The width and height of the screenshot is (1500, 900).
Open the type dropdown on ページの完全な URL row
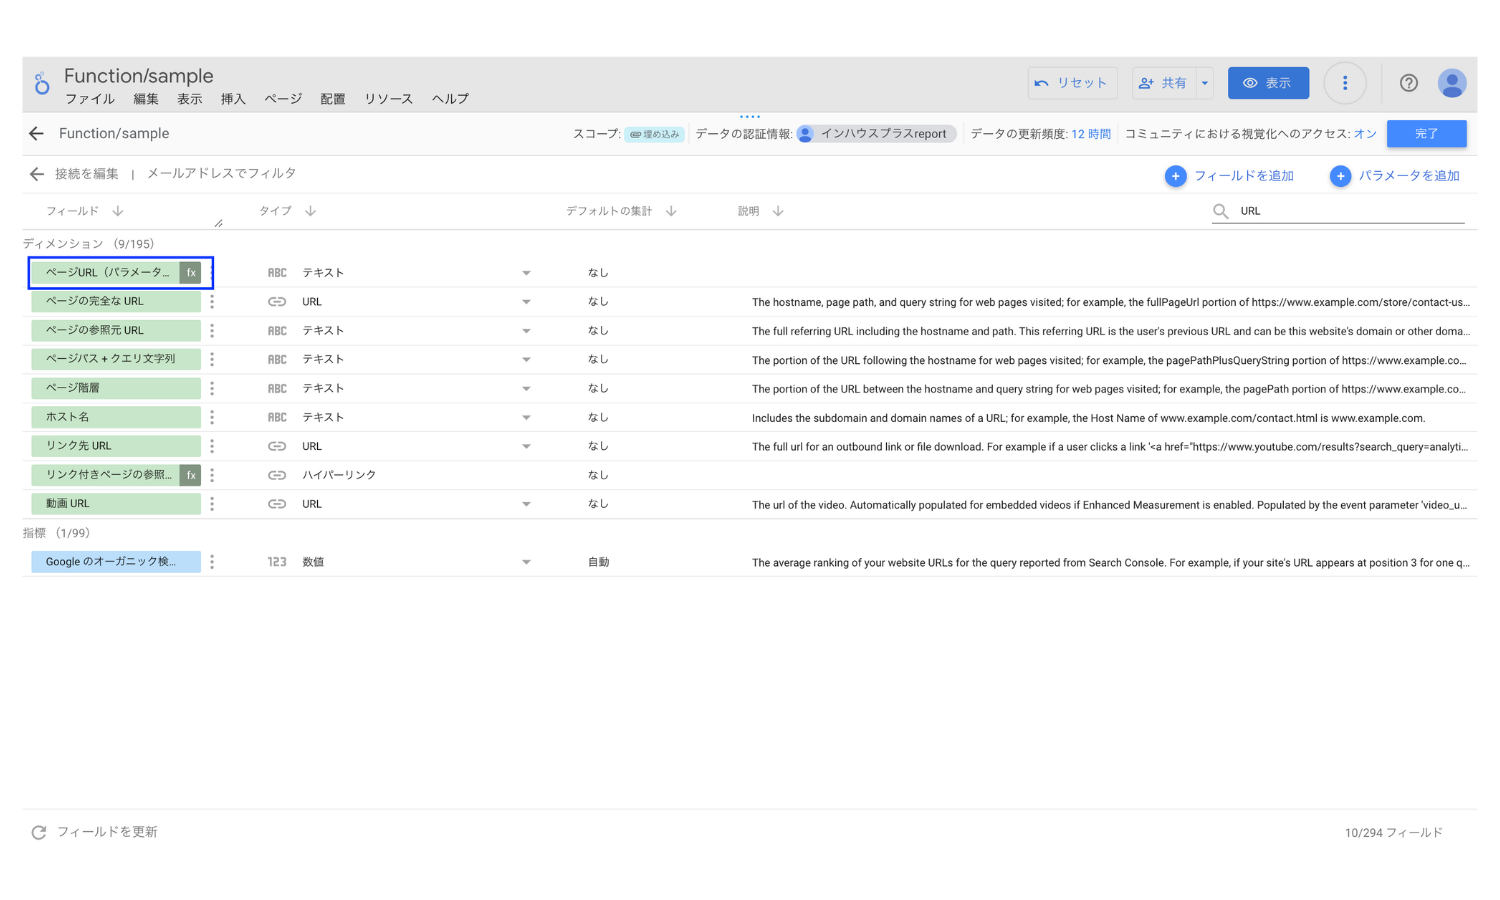click(526, 301)
